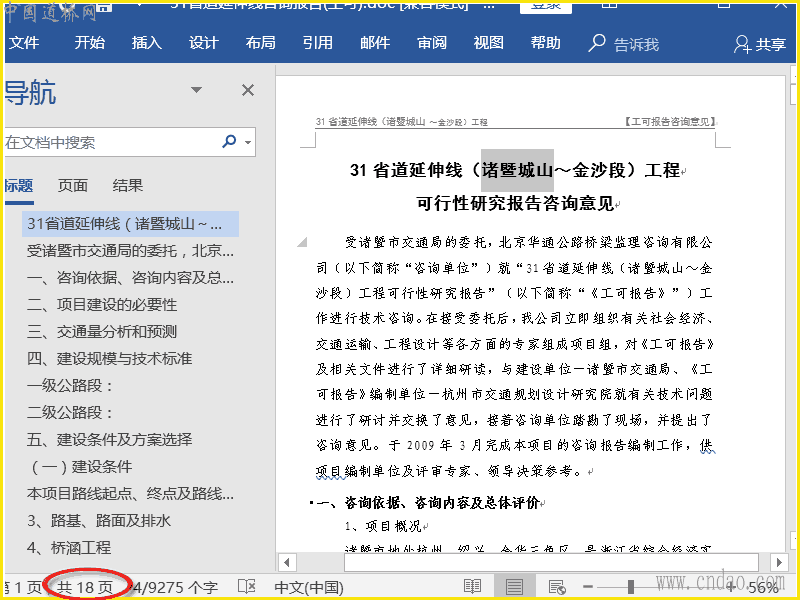This screenshot has width=800, height=600.
Task: Click the horizontal scrollbar left arrow
Action: (x=287, y=563)
